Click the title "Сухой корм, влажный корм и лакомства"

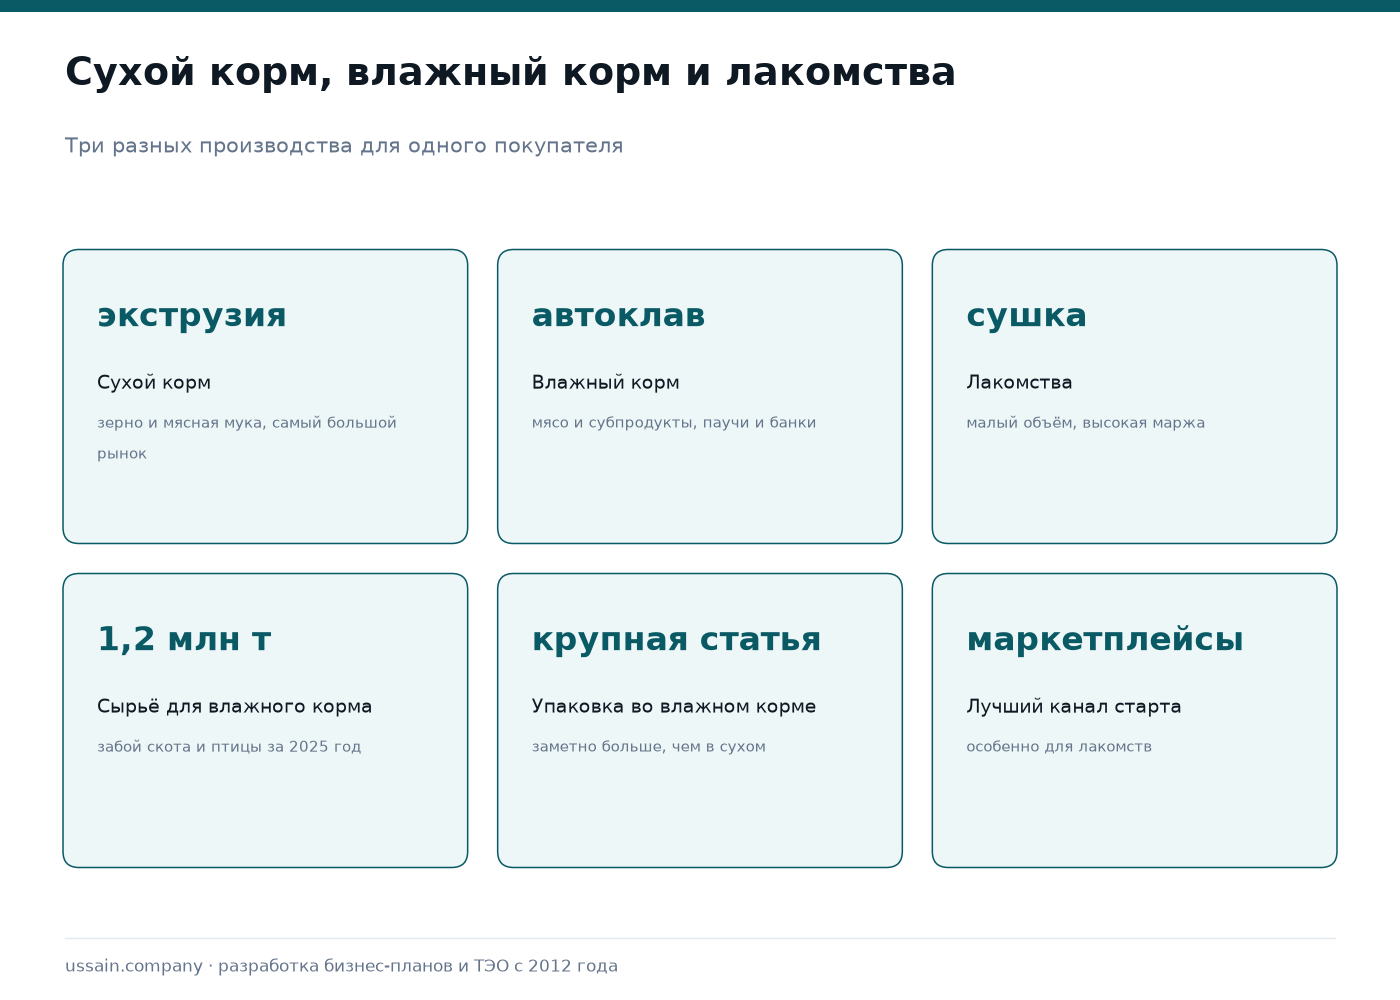coord(510,73)
